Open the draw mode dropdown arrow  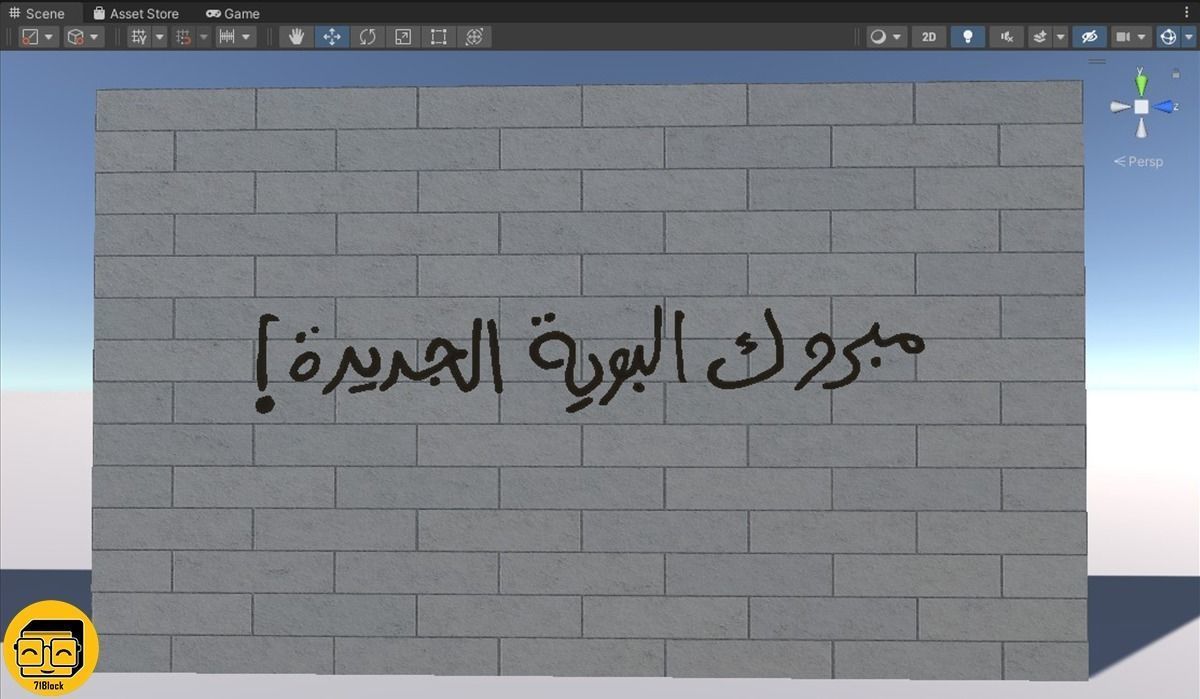click(x=897, y=37)
